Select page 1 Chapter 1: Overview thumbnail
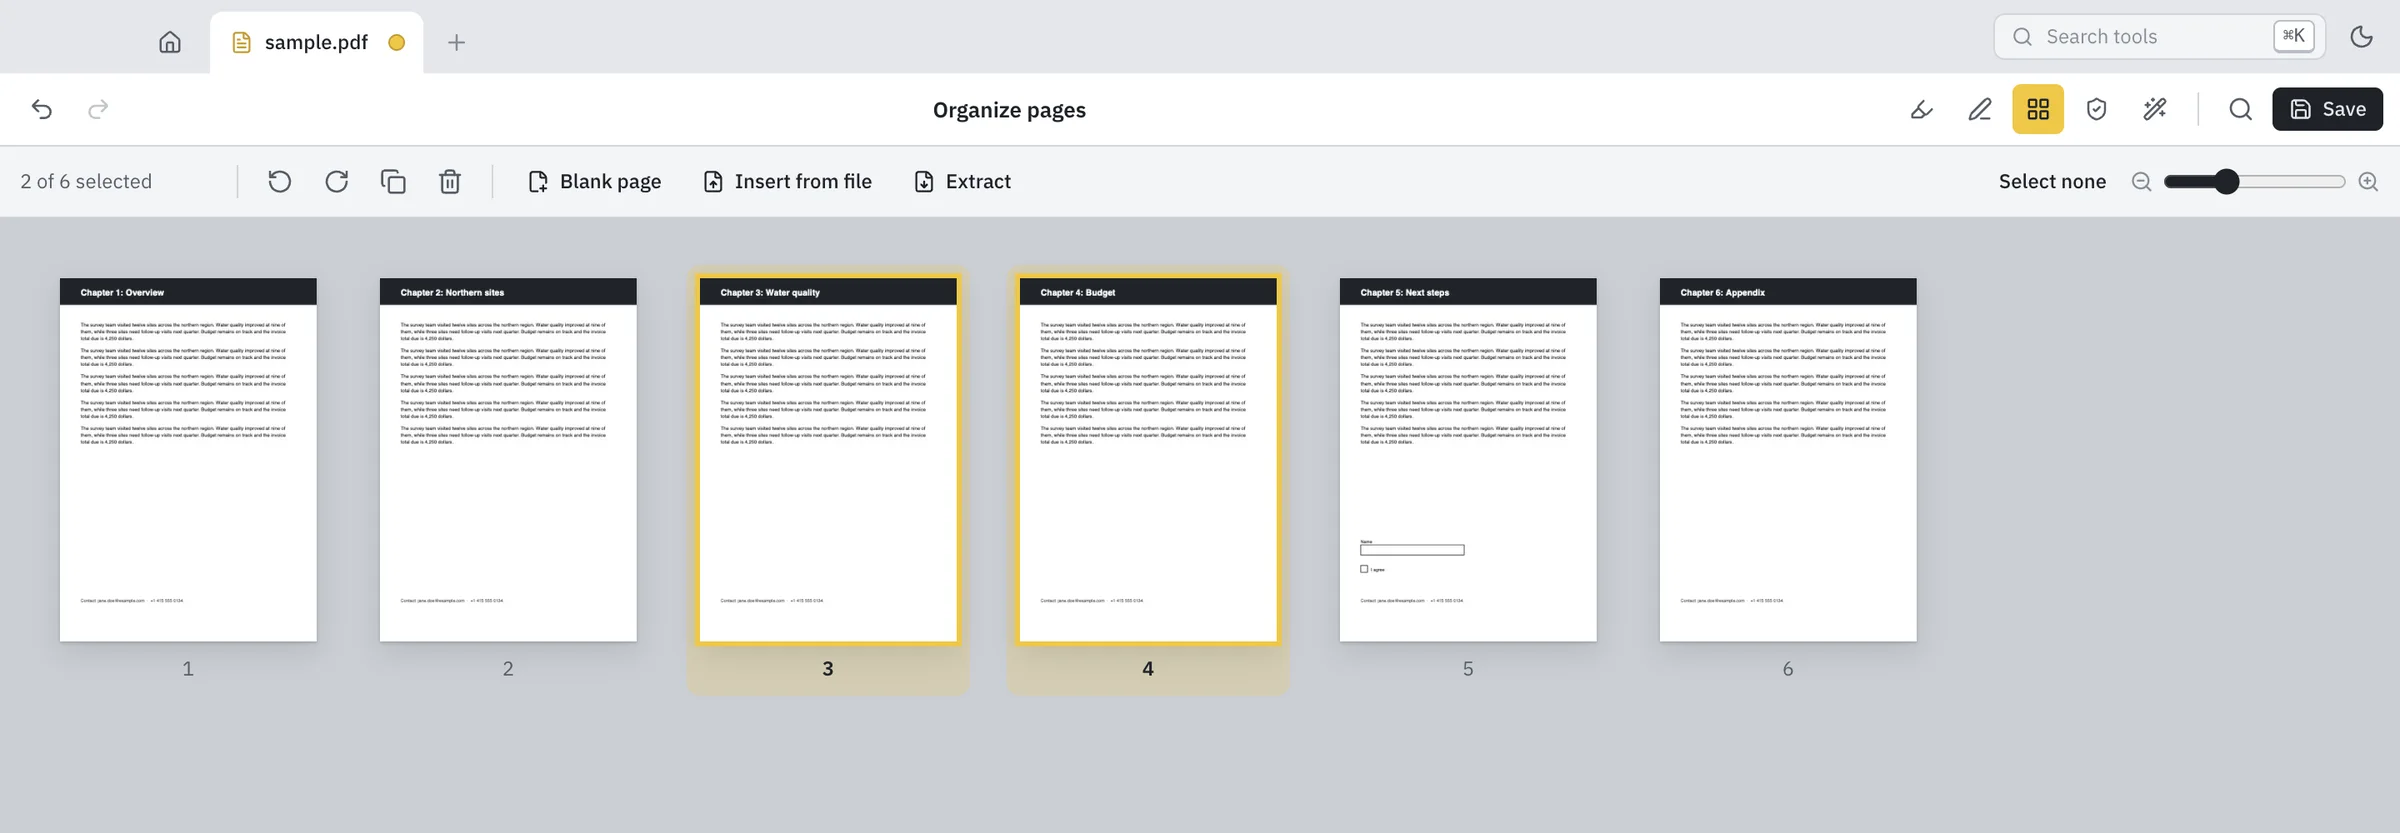 [x=188, y=460]
